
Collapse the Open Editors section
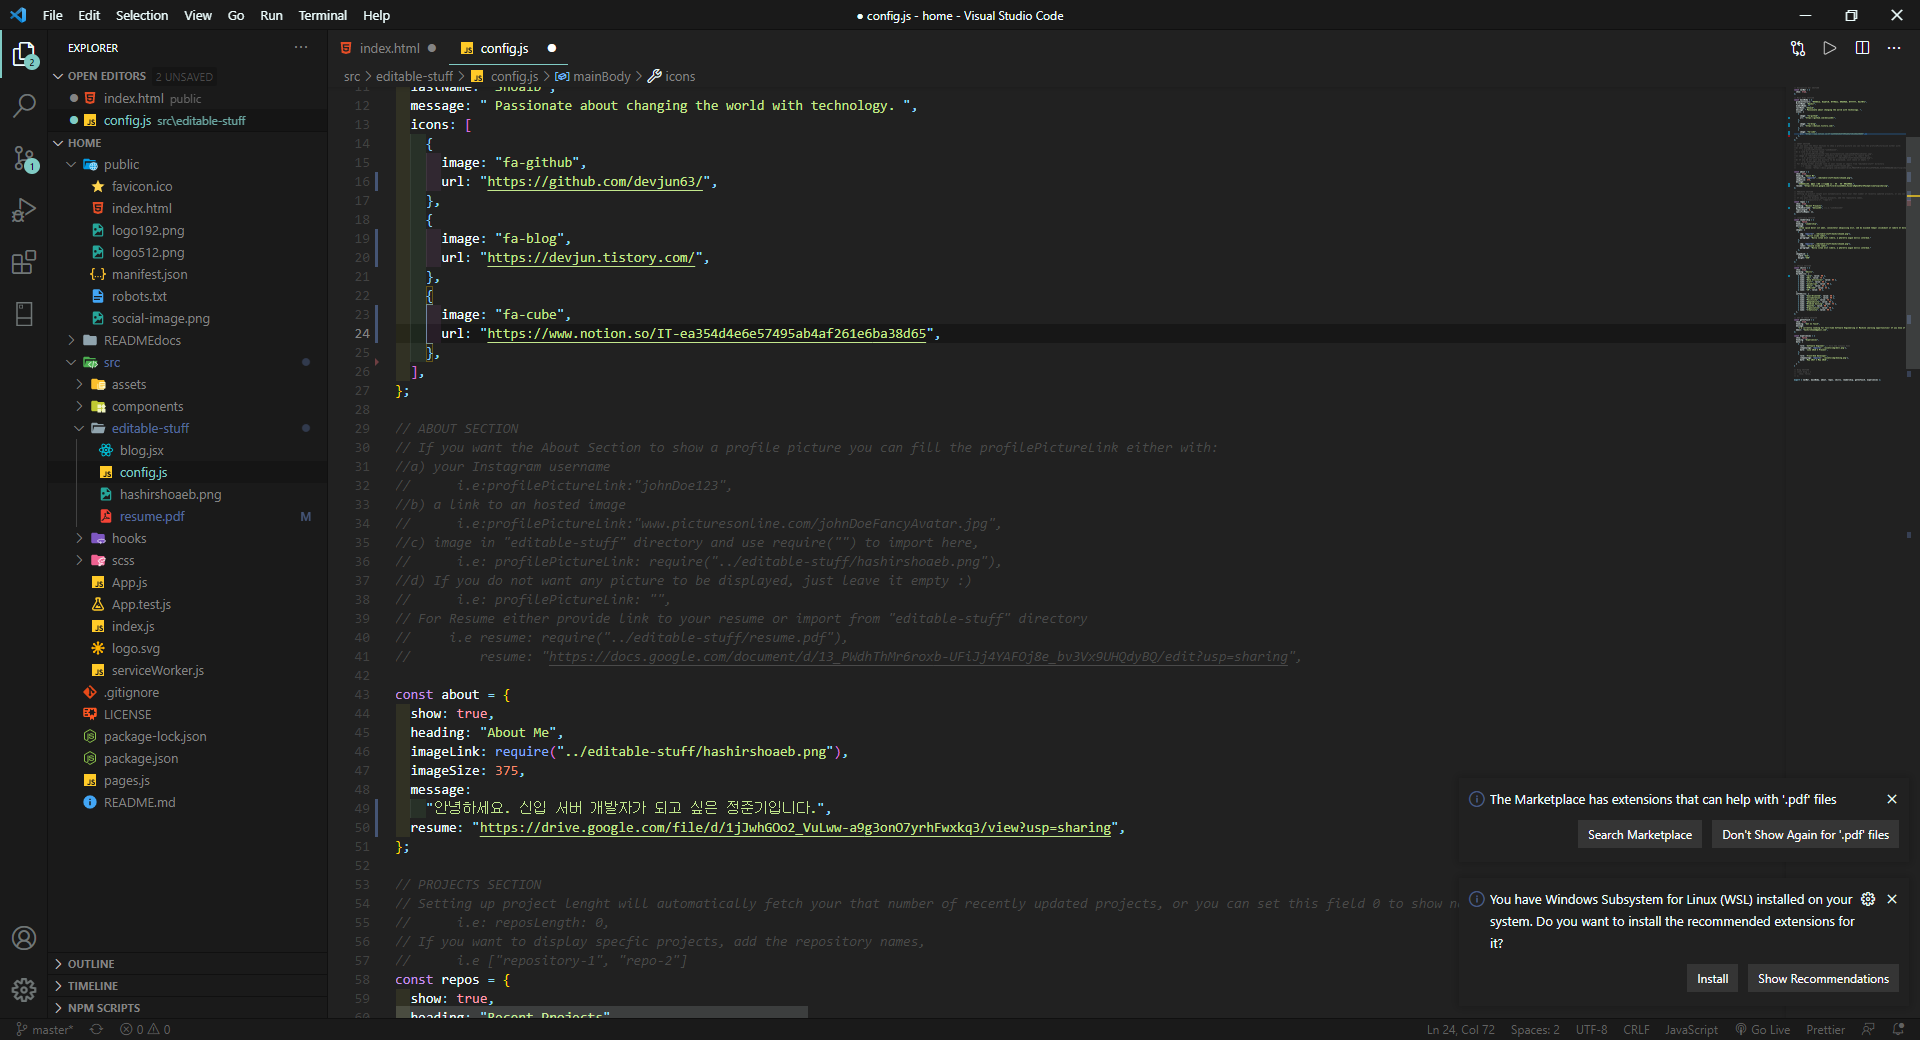58,76
